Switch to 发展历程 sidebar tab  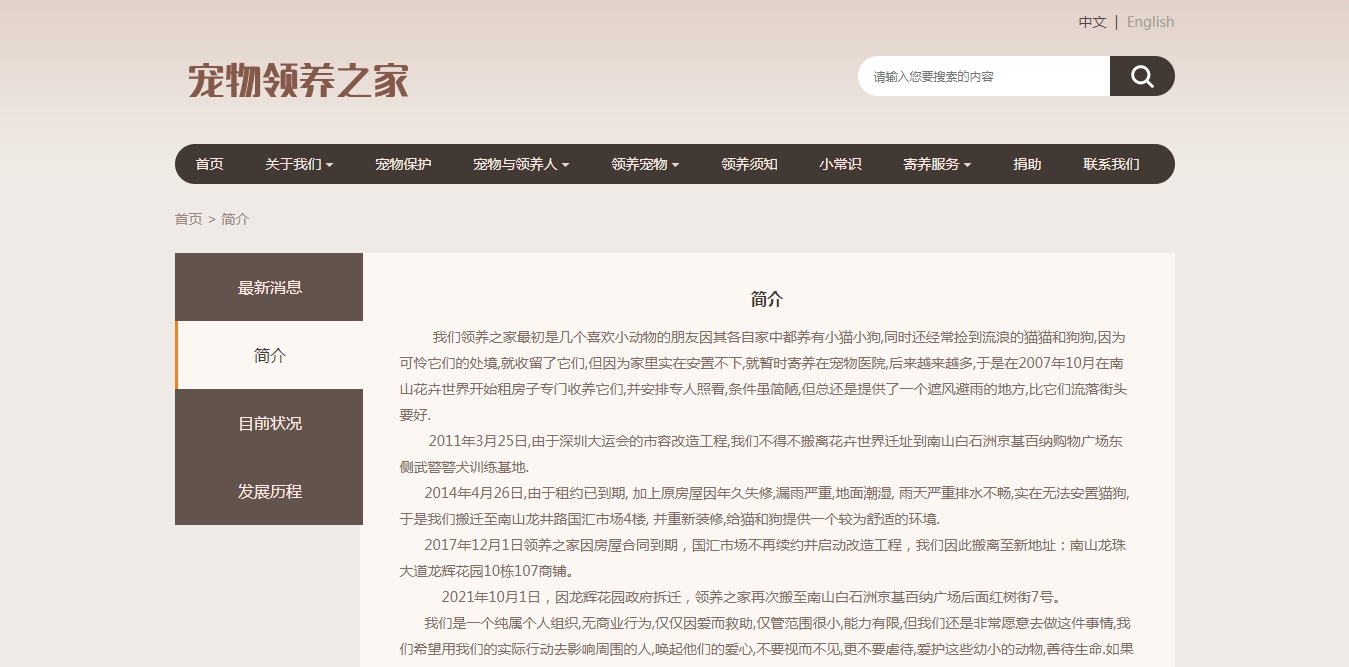269,492
